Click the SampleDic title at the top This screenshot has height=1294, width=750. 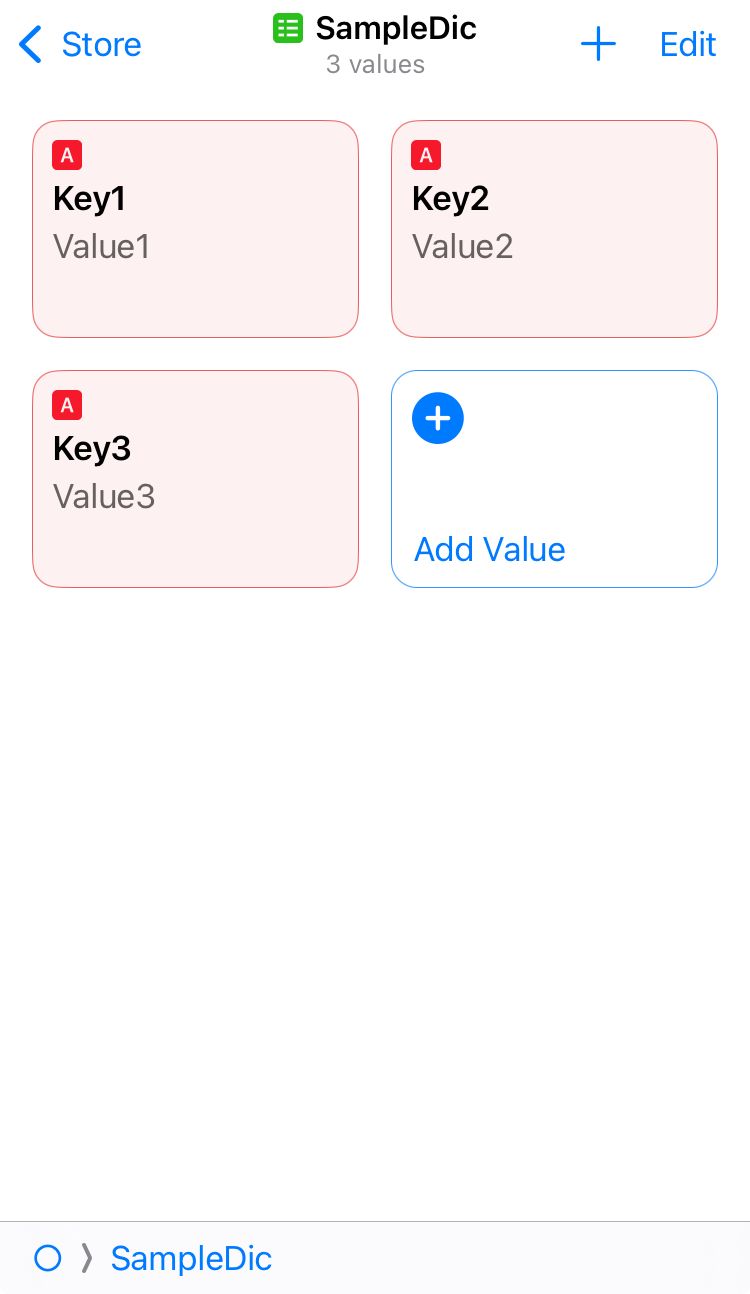point(395,28)
